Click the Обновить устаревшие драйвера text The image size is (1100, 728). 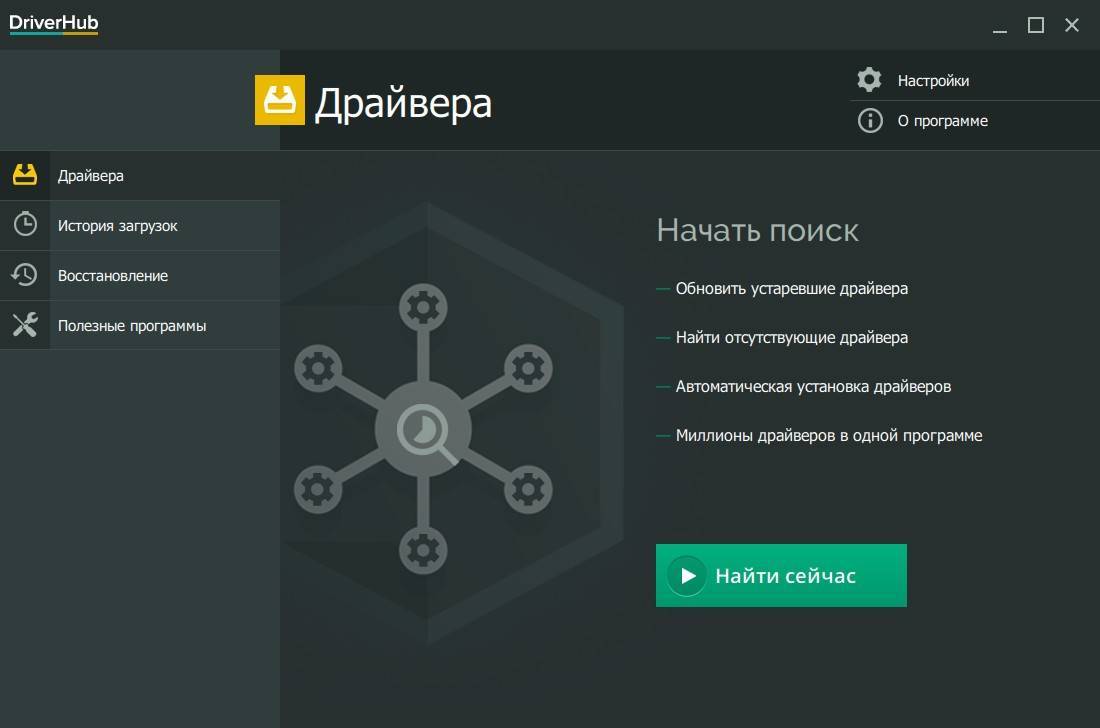coord(791,289)
